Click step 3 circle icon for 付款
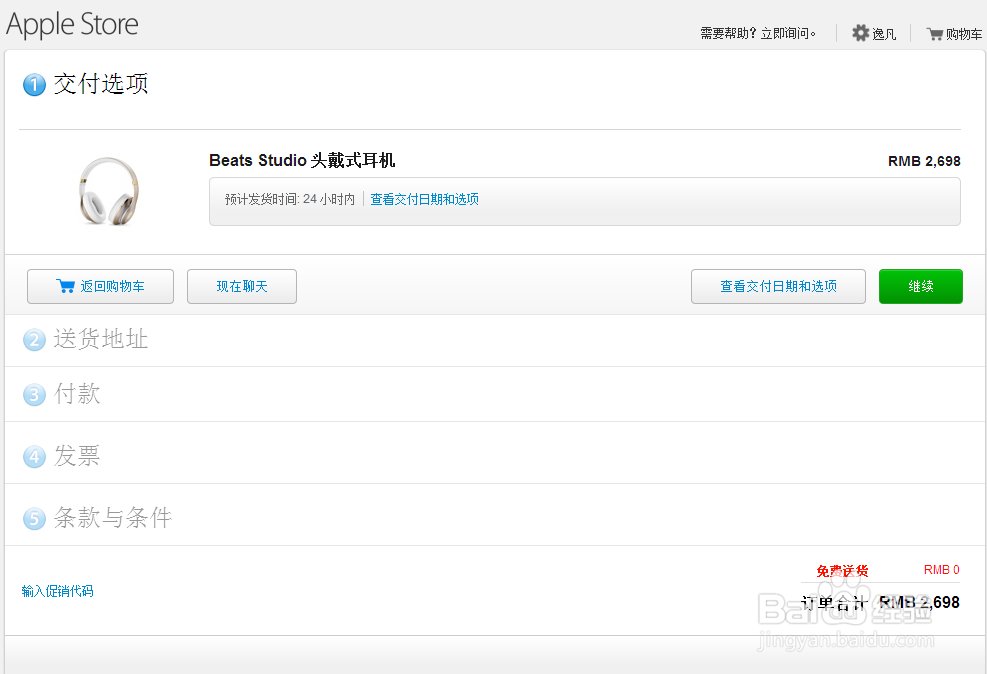 pos(35,395)
